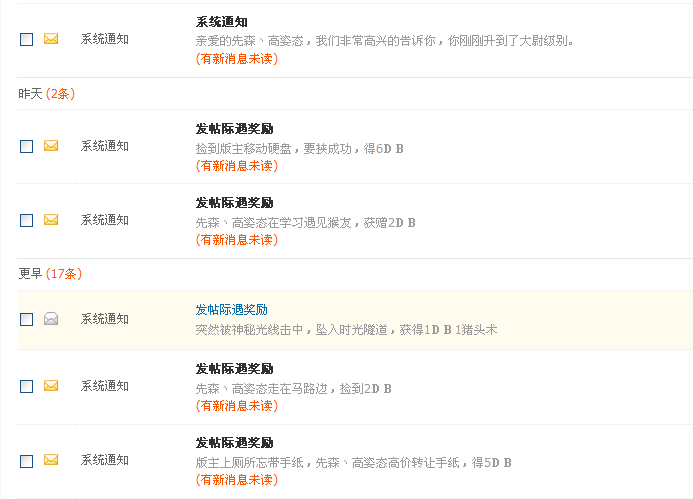Click the 更早 (17条) group header
Screen dimensions: 693x499
(50, 274)
